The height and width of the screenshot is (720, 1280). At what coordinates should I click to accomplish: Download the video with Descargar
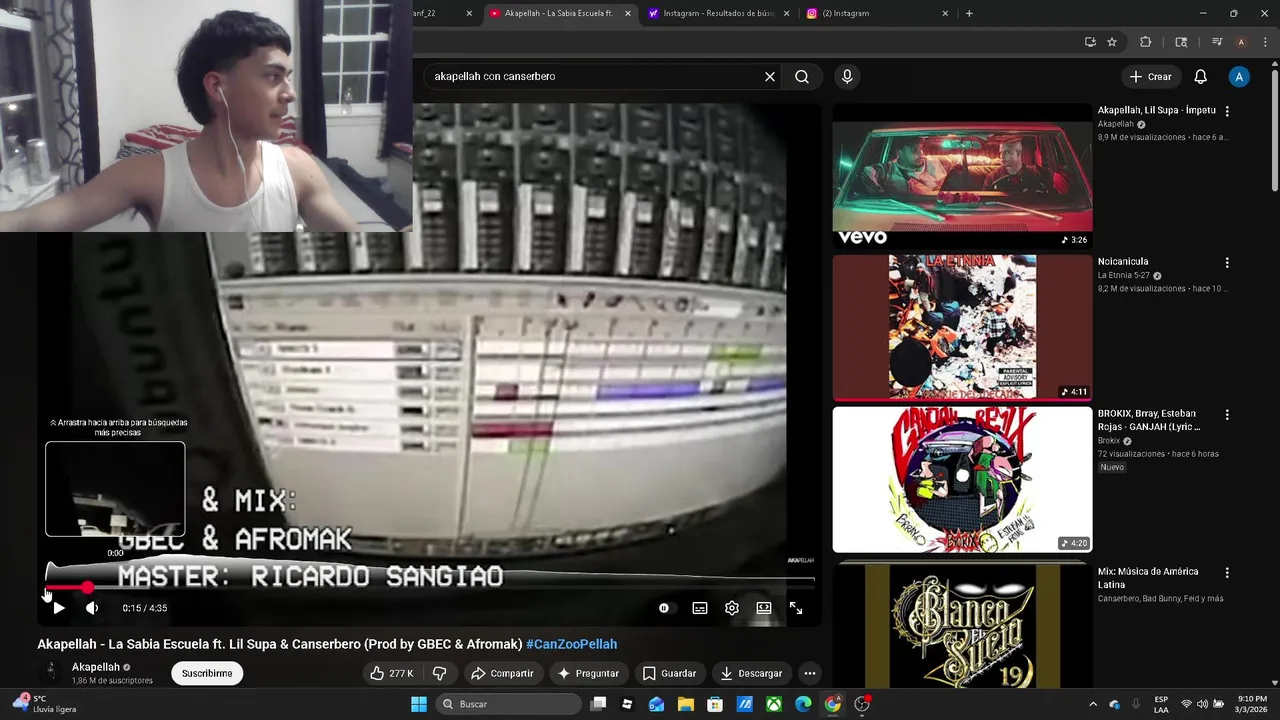click(751, 673)
